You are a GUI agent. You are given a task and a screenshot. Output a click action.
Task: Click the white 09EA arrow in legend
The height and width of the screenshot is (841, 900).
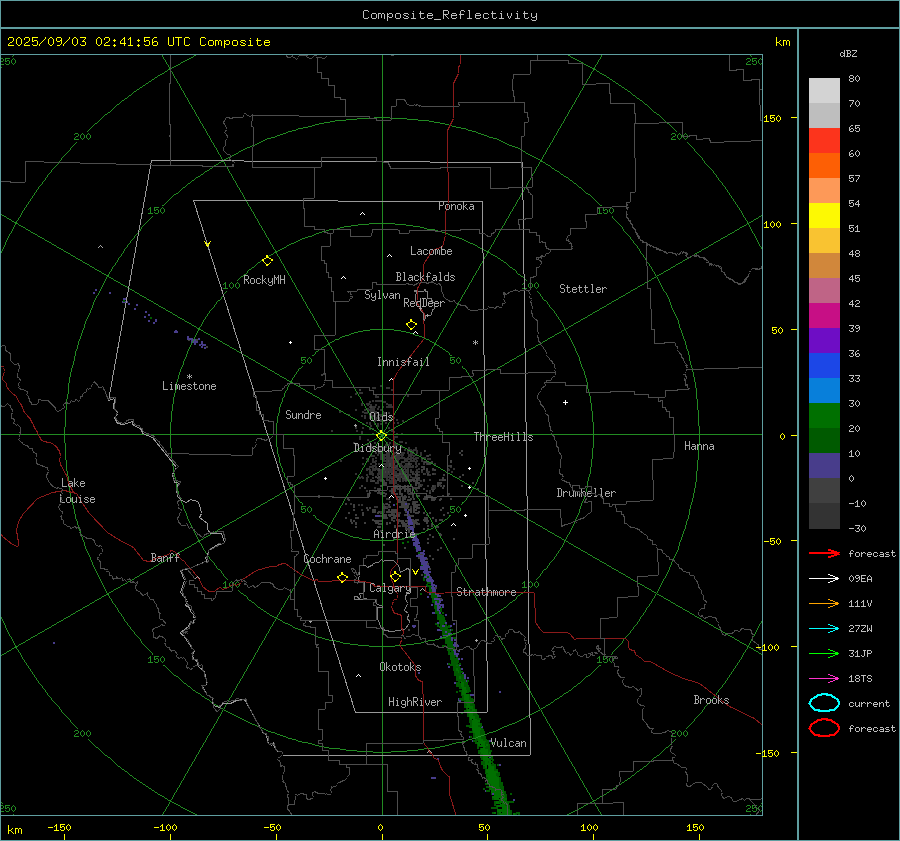pos(824,579)
